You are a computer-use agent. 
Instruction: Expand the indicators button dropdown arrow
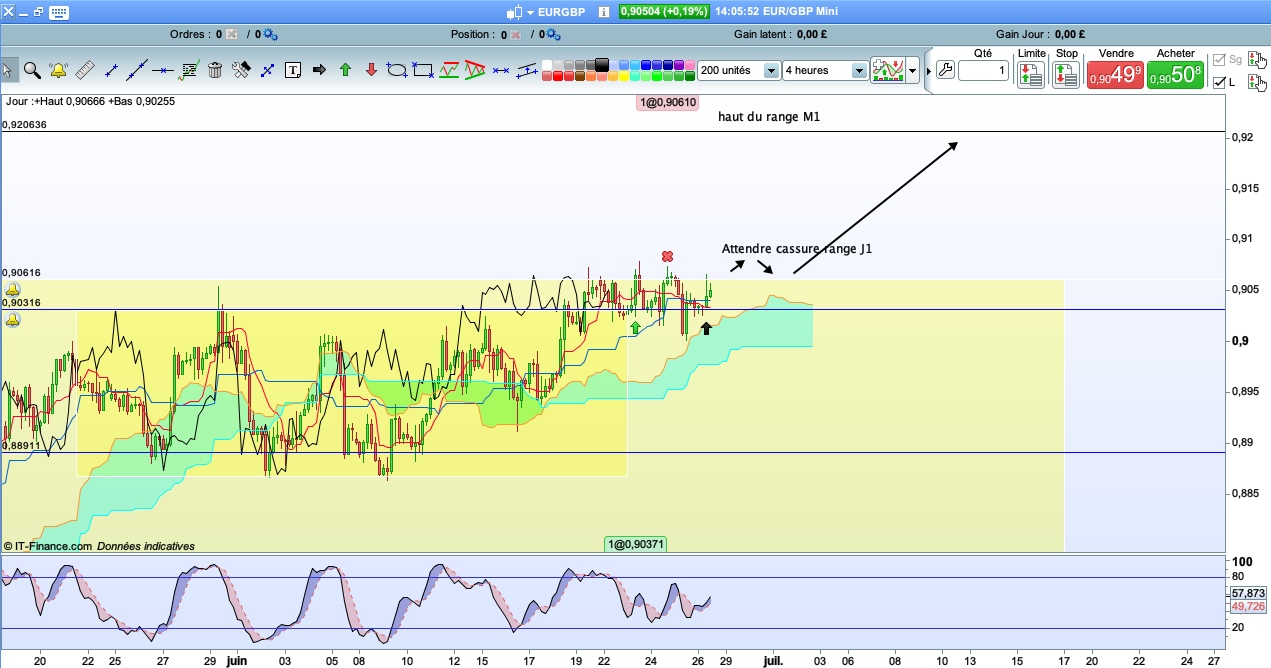point(913,71)
